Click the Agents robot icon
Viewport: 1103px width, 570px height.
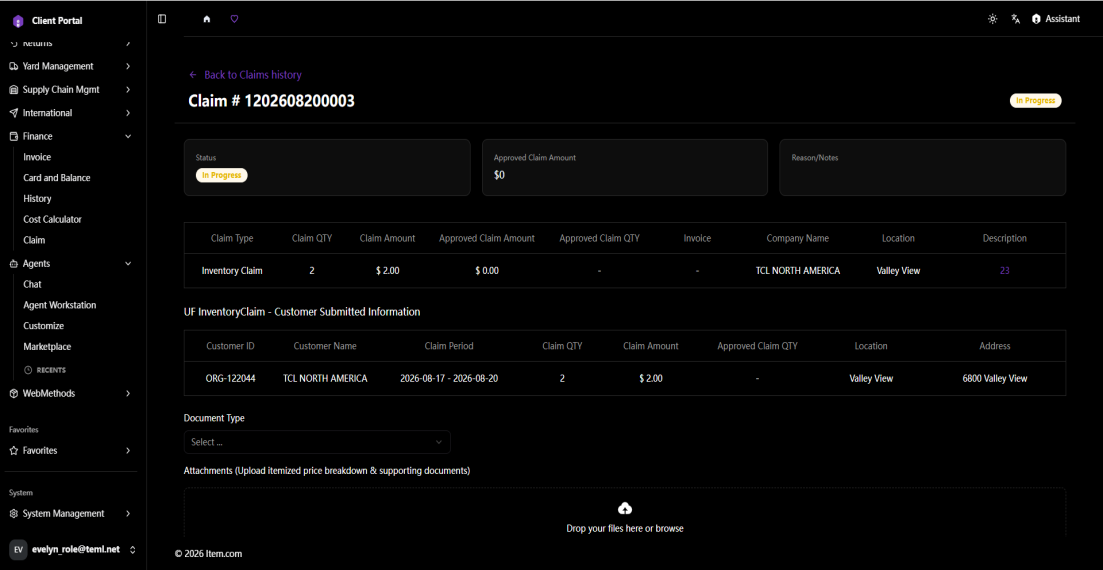(14, 264)
